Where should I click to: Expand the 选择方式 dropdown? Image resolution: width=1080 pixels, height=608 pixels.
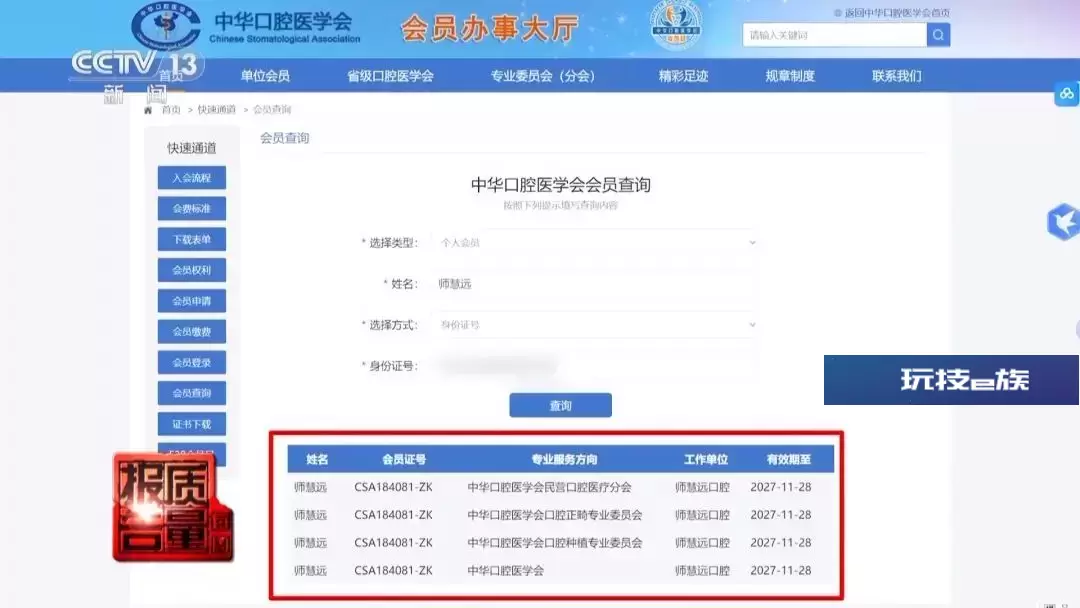595,324
